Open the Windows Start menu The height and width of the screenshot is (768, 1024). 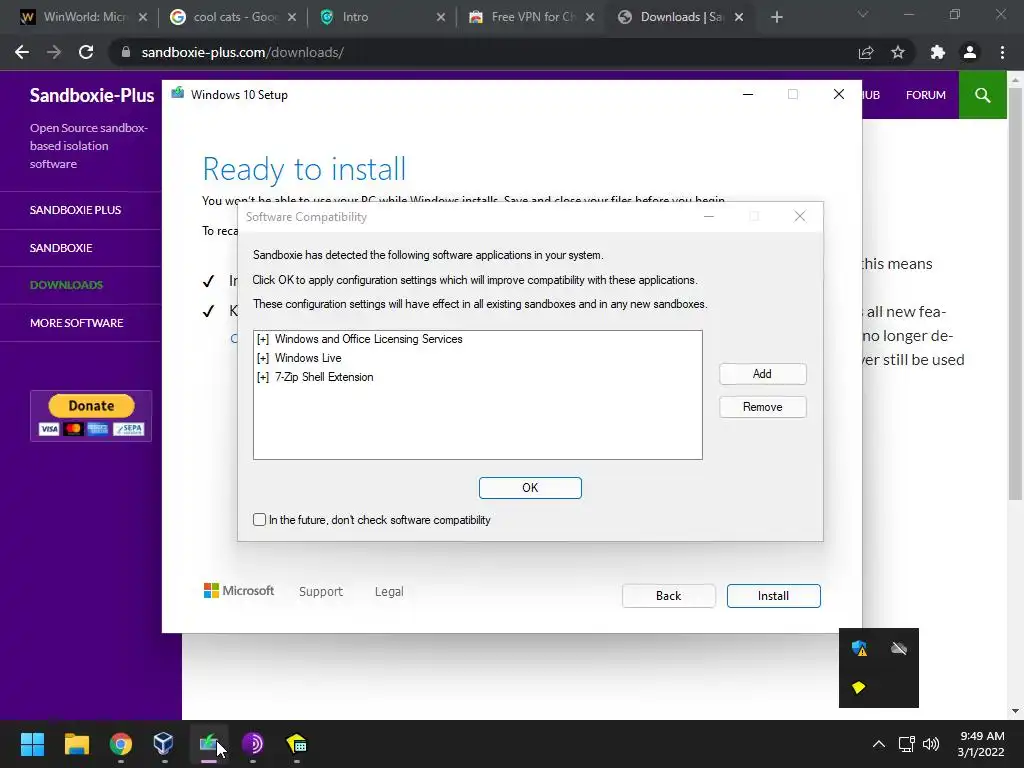(x=32, y=744)
